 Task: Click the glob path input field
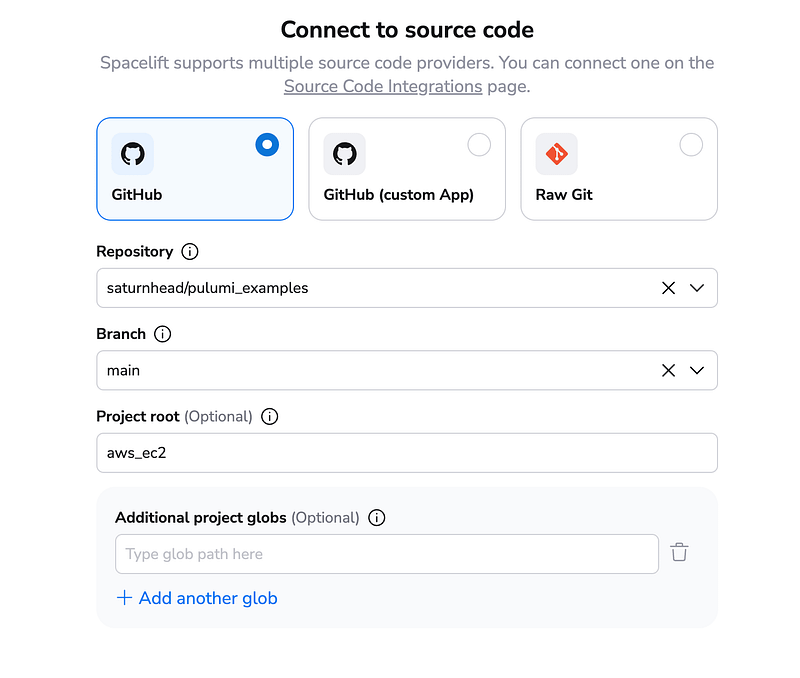coord(386,553)
